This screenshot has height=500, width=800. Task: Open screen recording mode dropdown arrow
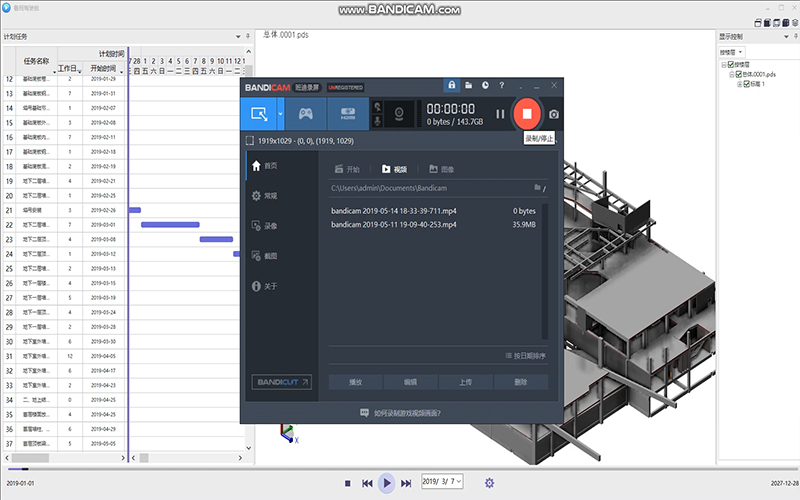coord(280,114)
